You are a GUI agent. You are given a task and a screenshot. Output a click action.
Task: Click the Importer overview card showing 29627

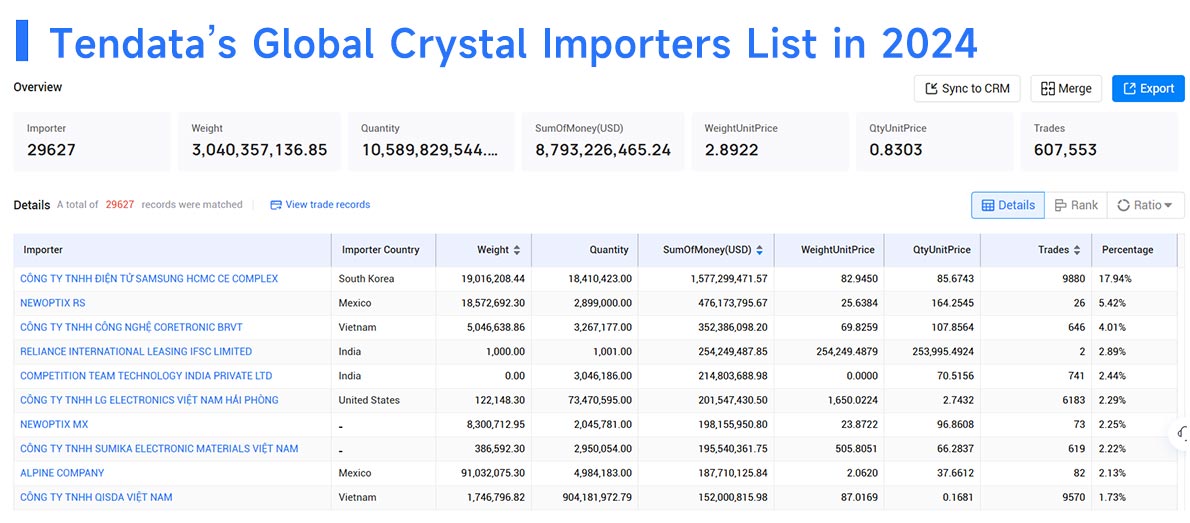(92, 141)
